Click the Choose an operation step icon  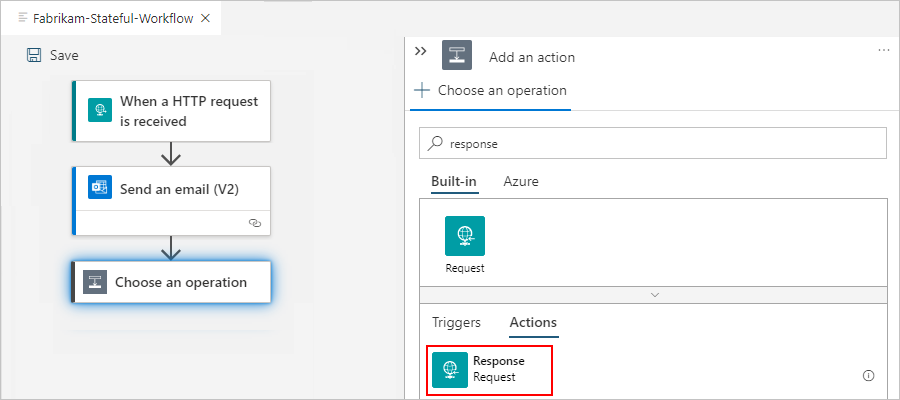tap(95, 282)
